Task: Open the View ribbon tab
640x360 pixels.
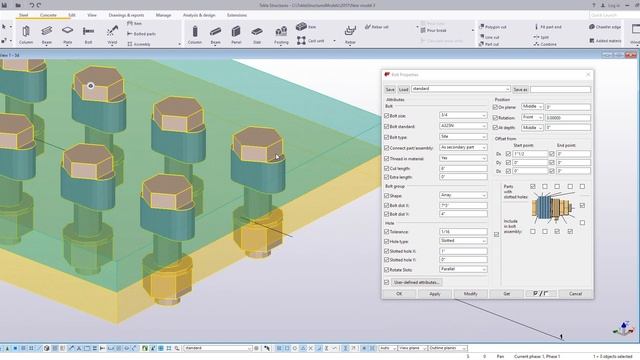Action: [x=92, y=15]
